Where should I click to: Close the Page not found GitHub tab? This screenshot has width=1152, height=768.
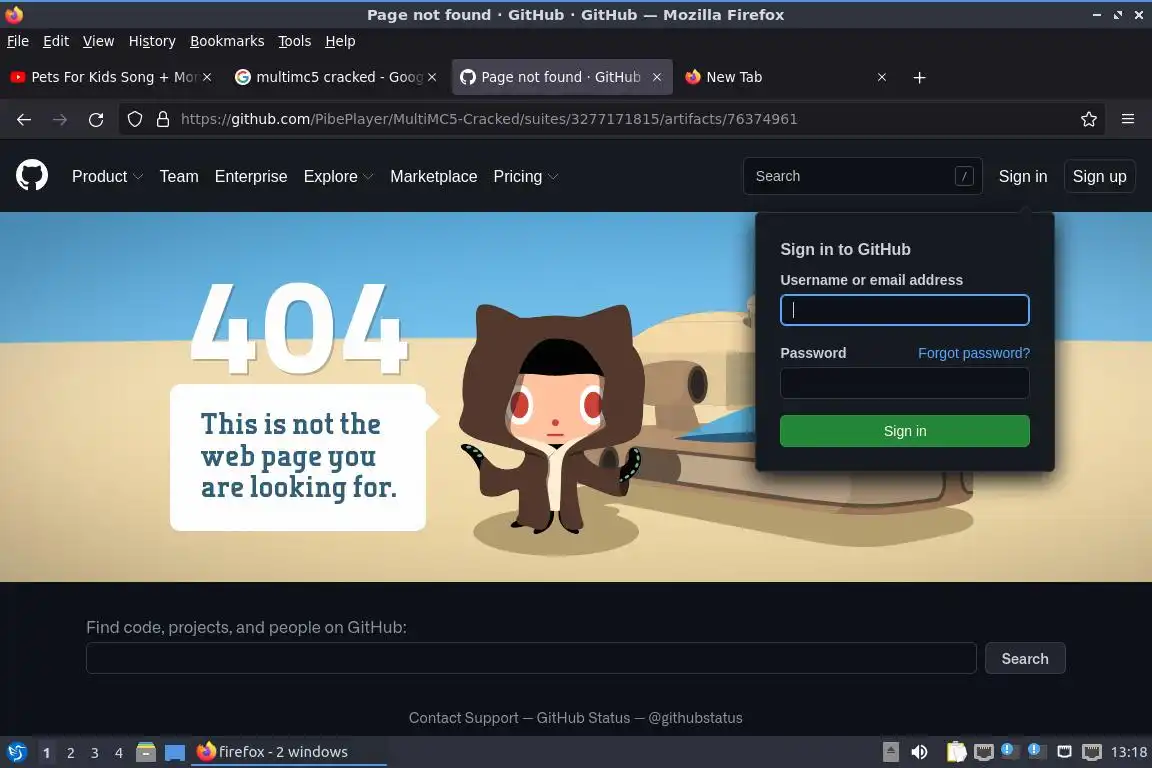click(x=657, y=77)
